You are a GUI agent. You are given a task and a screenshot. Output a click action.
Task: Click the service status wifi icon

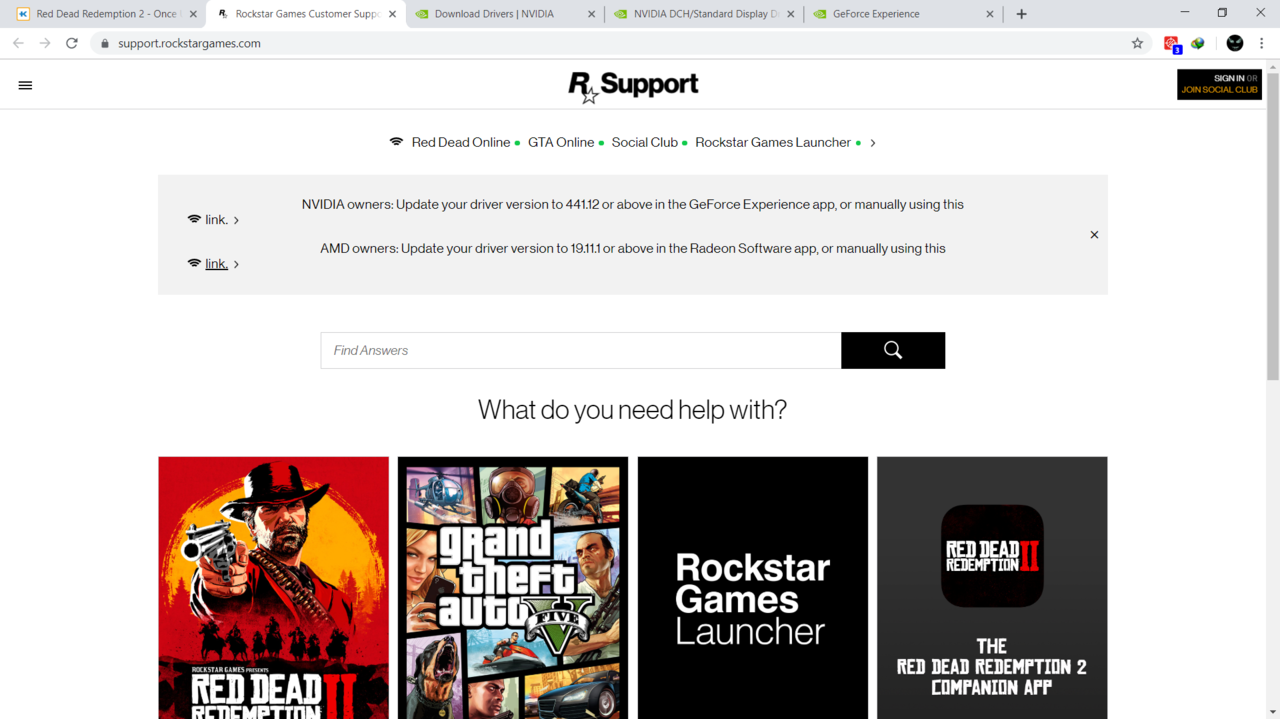click(396, 142)
